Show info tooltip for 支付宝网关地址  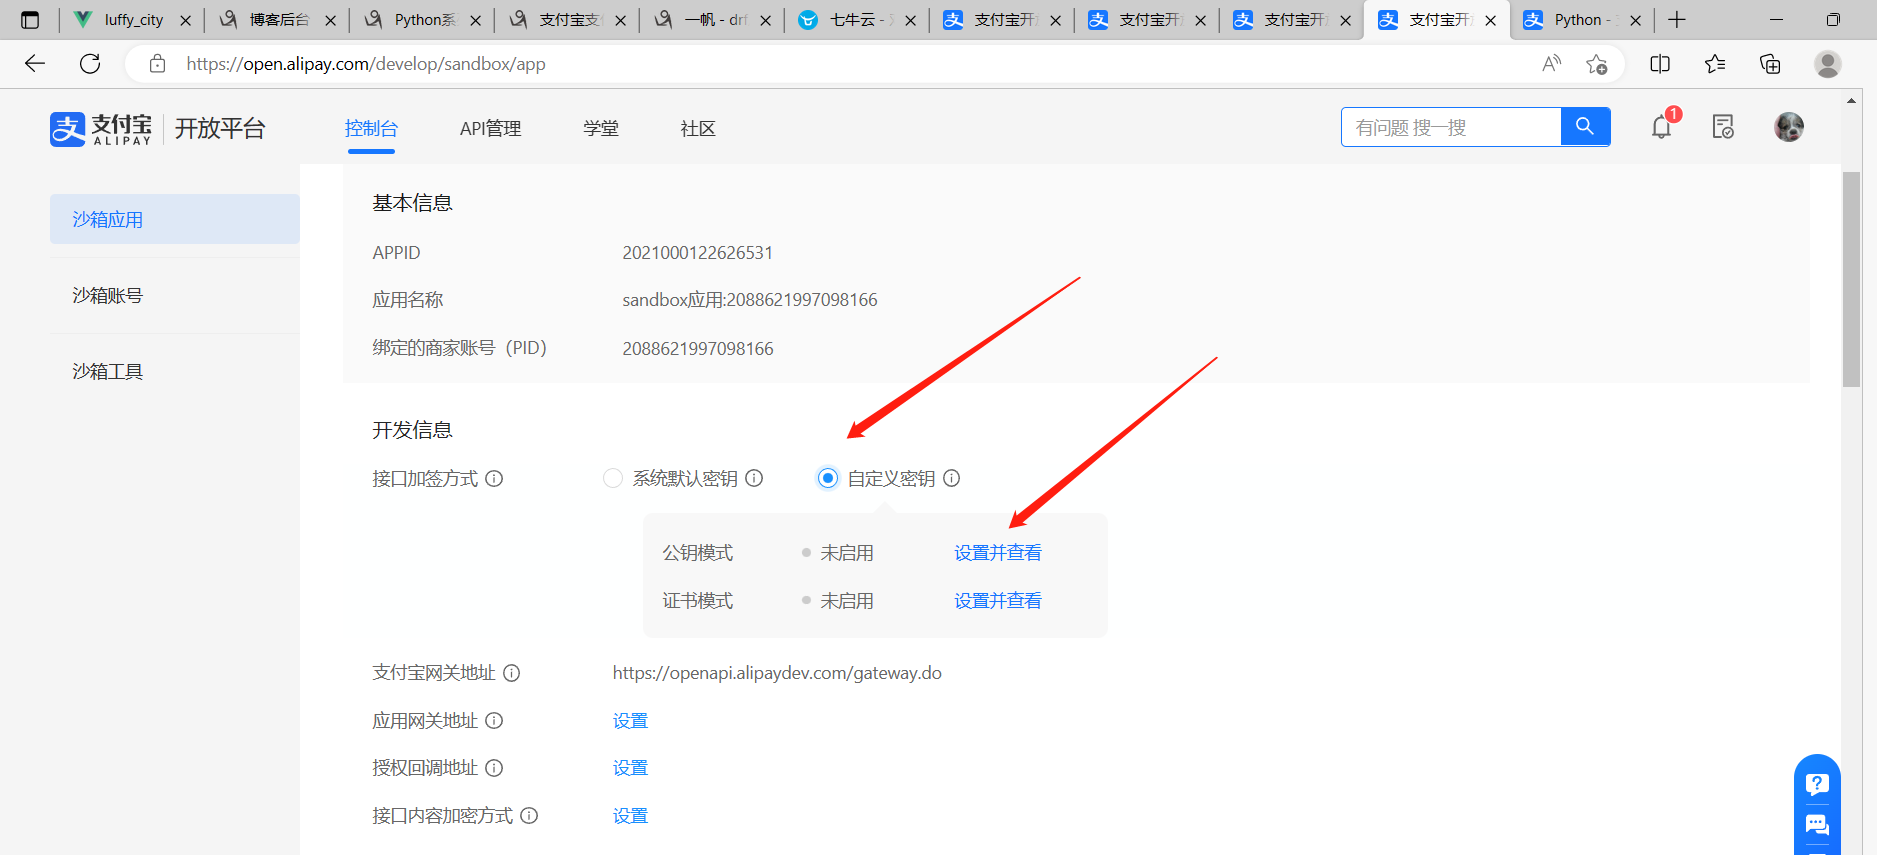point(511,673)
